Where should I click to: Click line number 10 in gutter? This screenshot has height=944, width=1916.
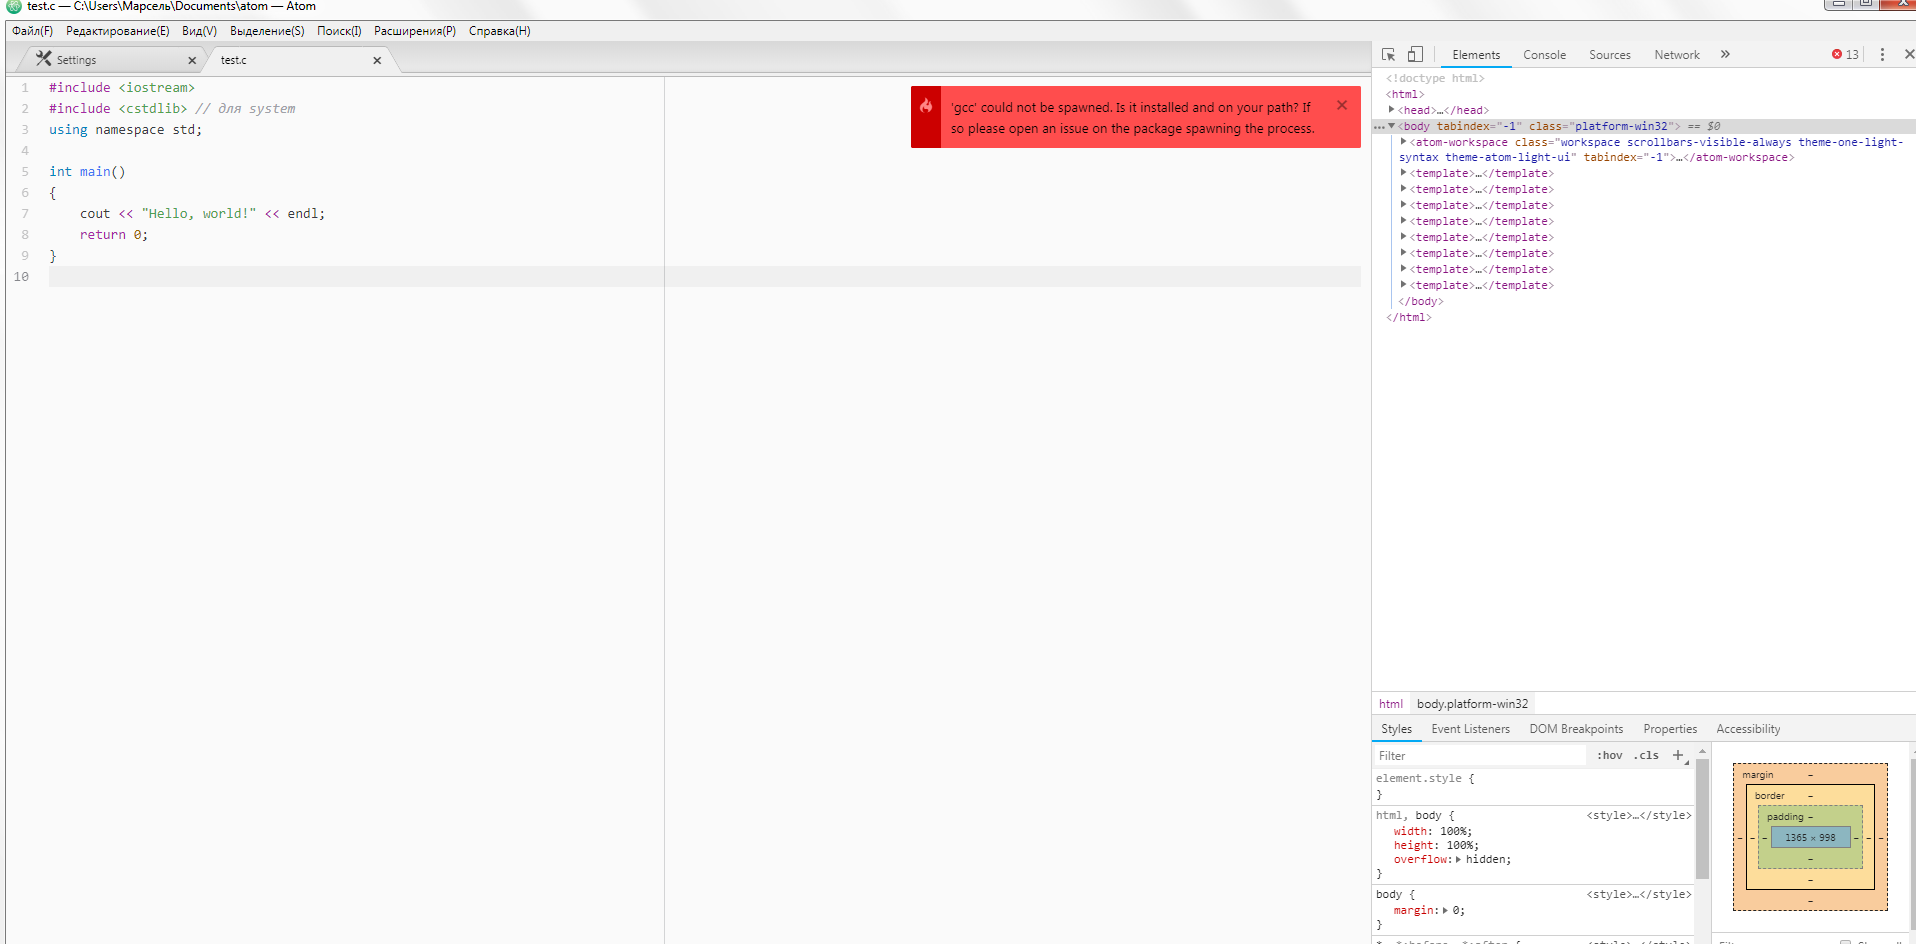[21, 277]
